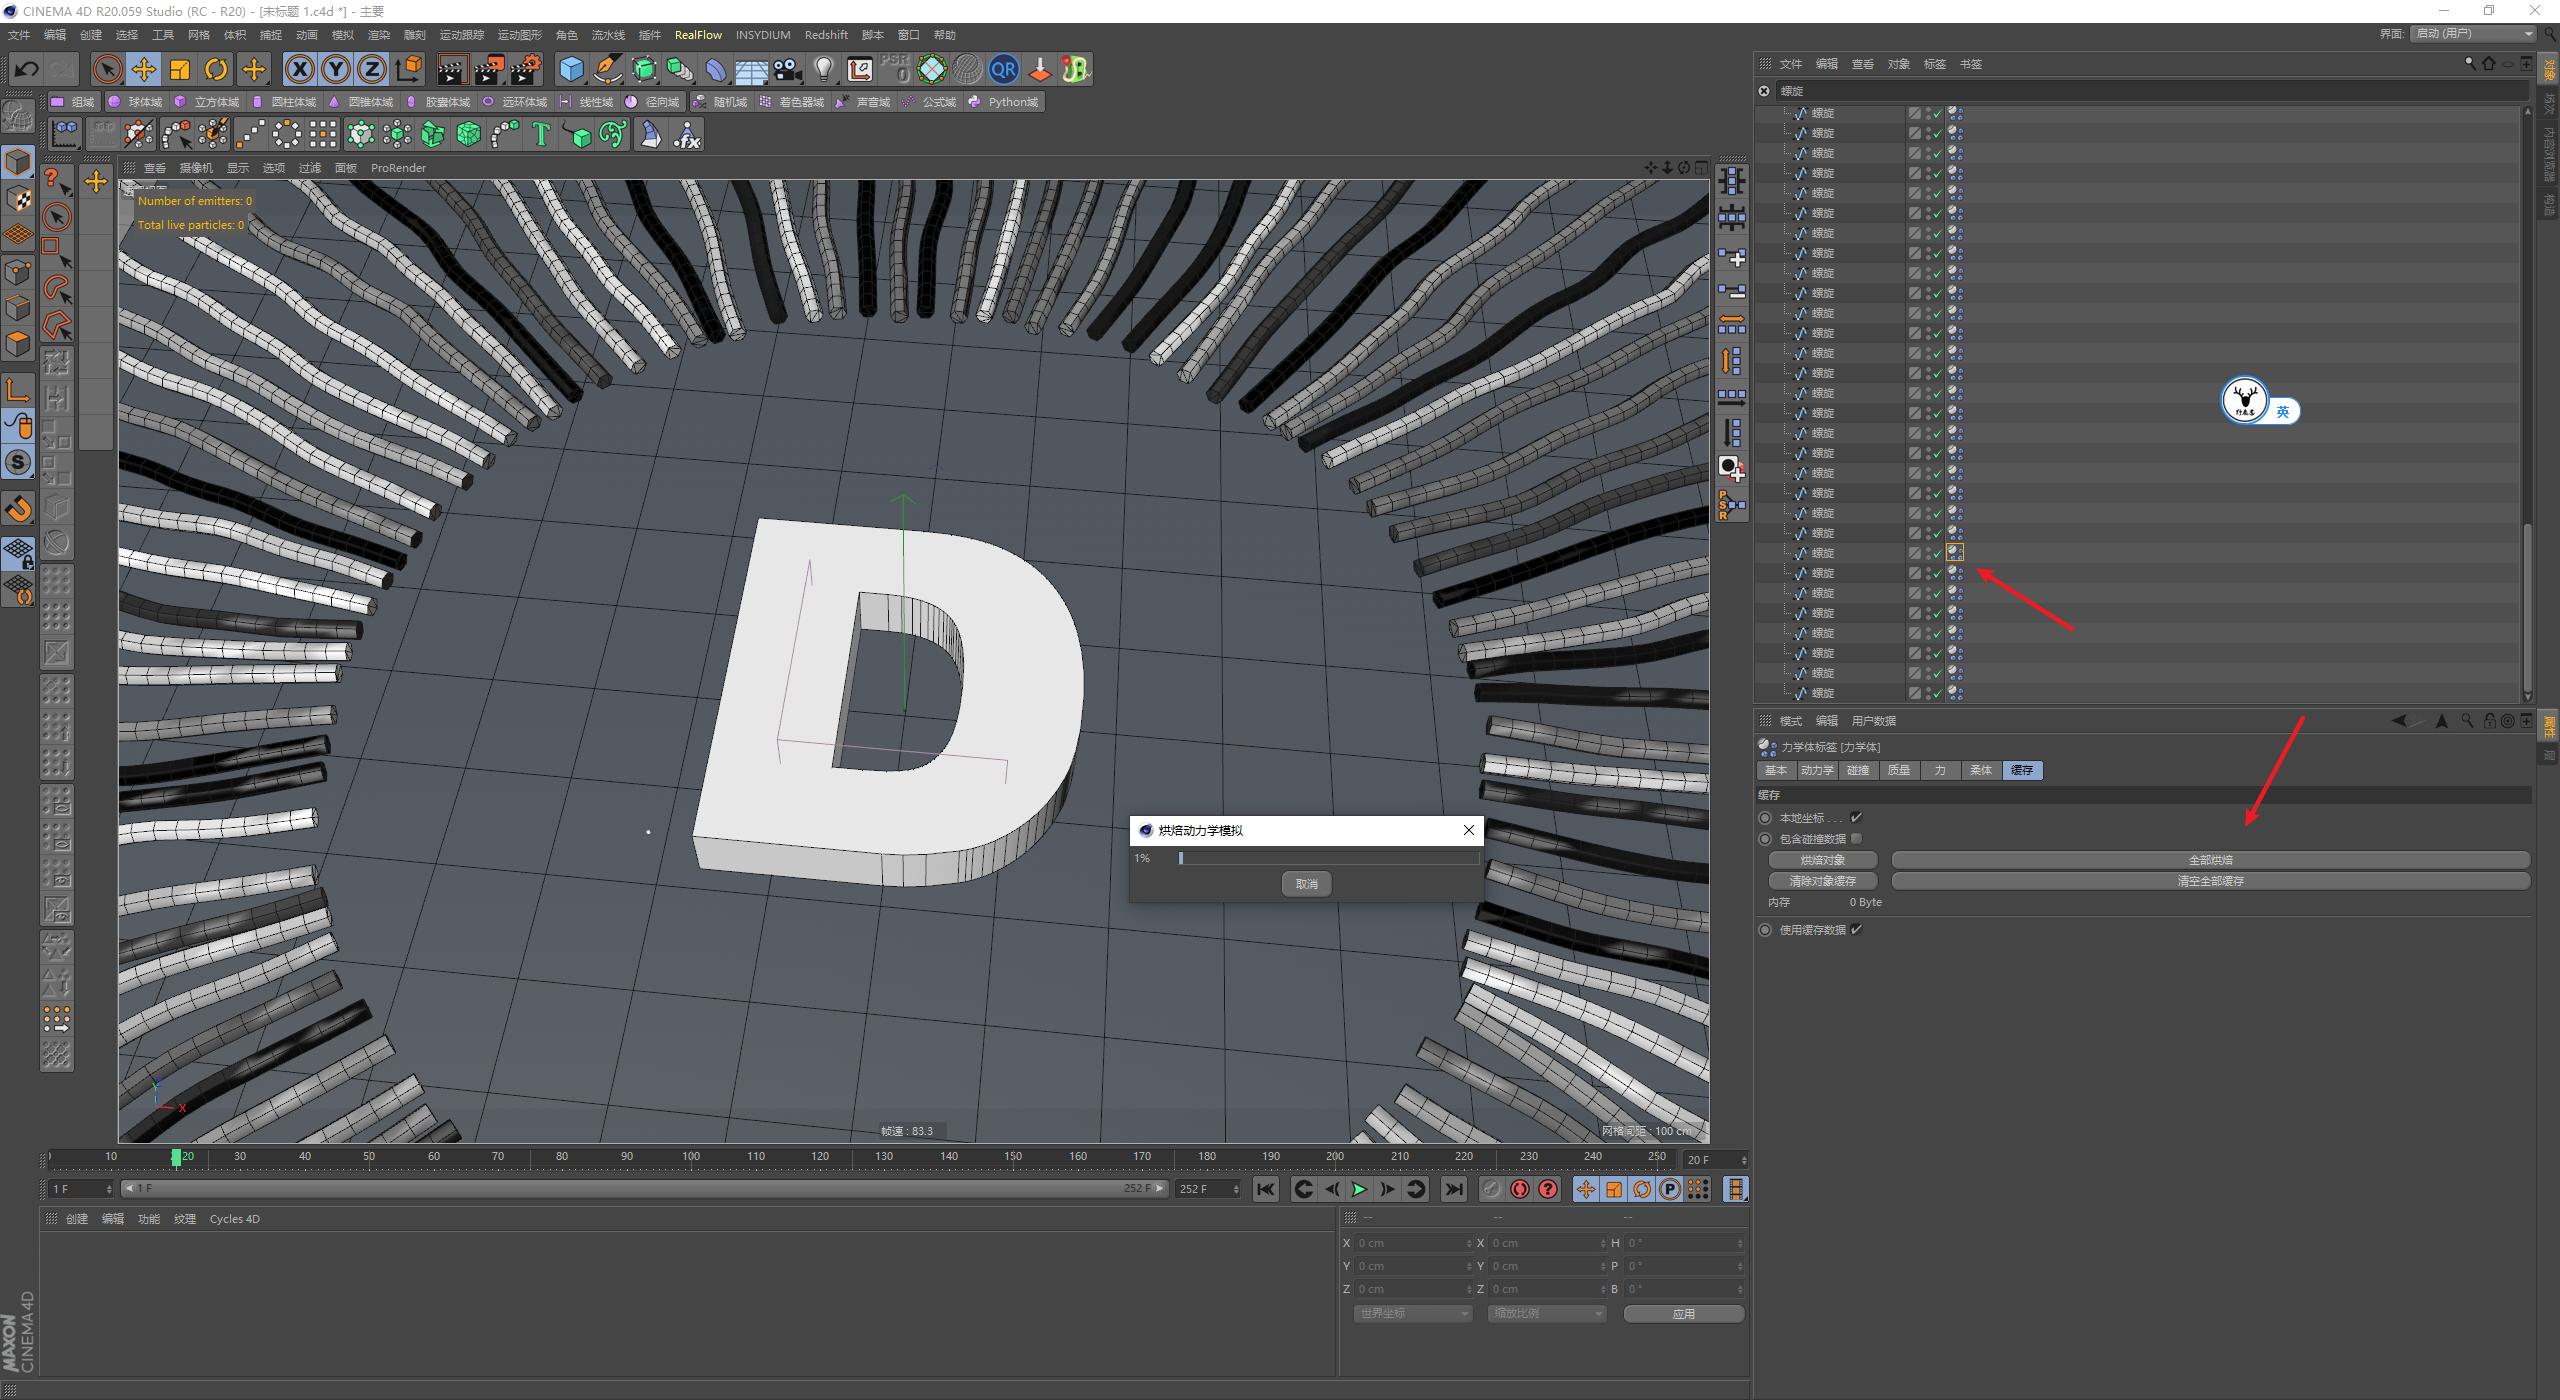
Task: Select the Spline Pen tool
Action: click(607, 69)
